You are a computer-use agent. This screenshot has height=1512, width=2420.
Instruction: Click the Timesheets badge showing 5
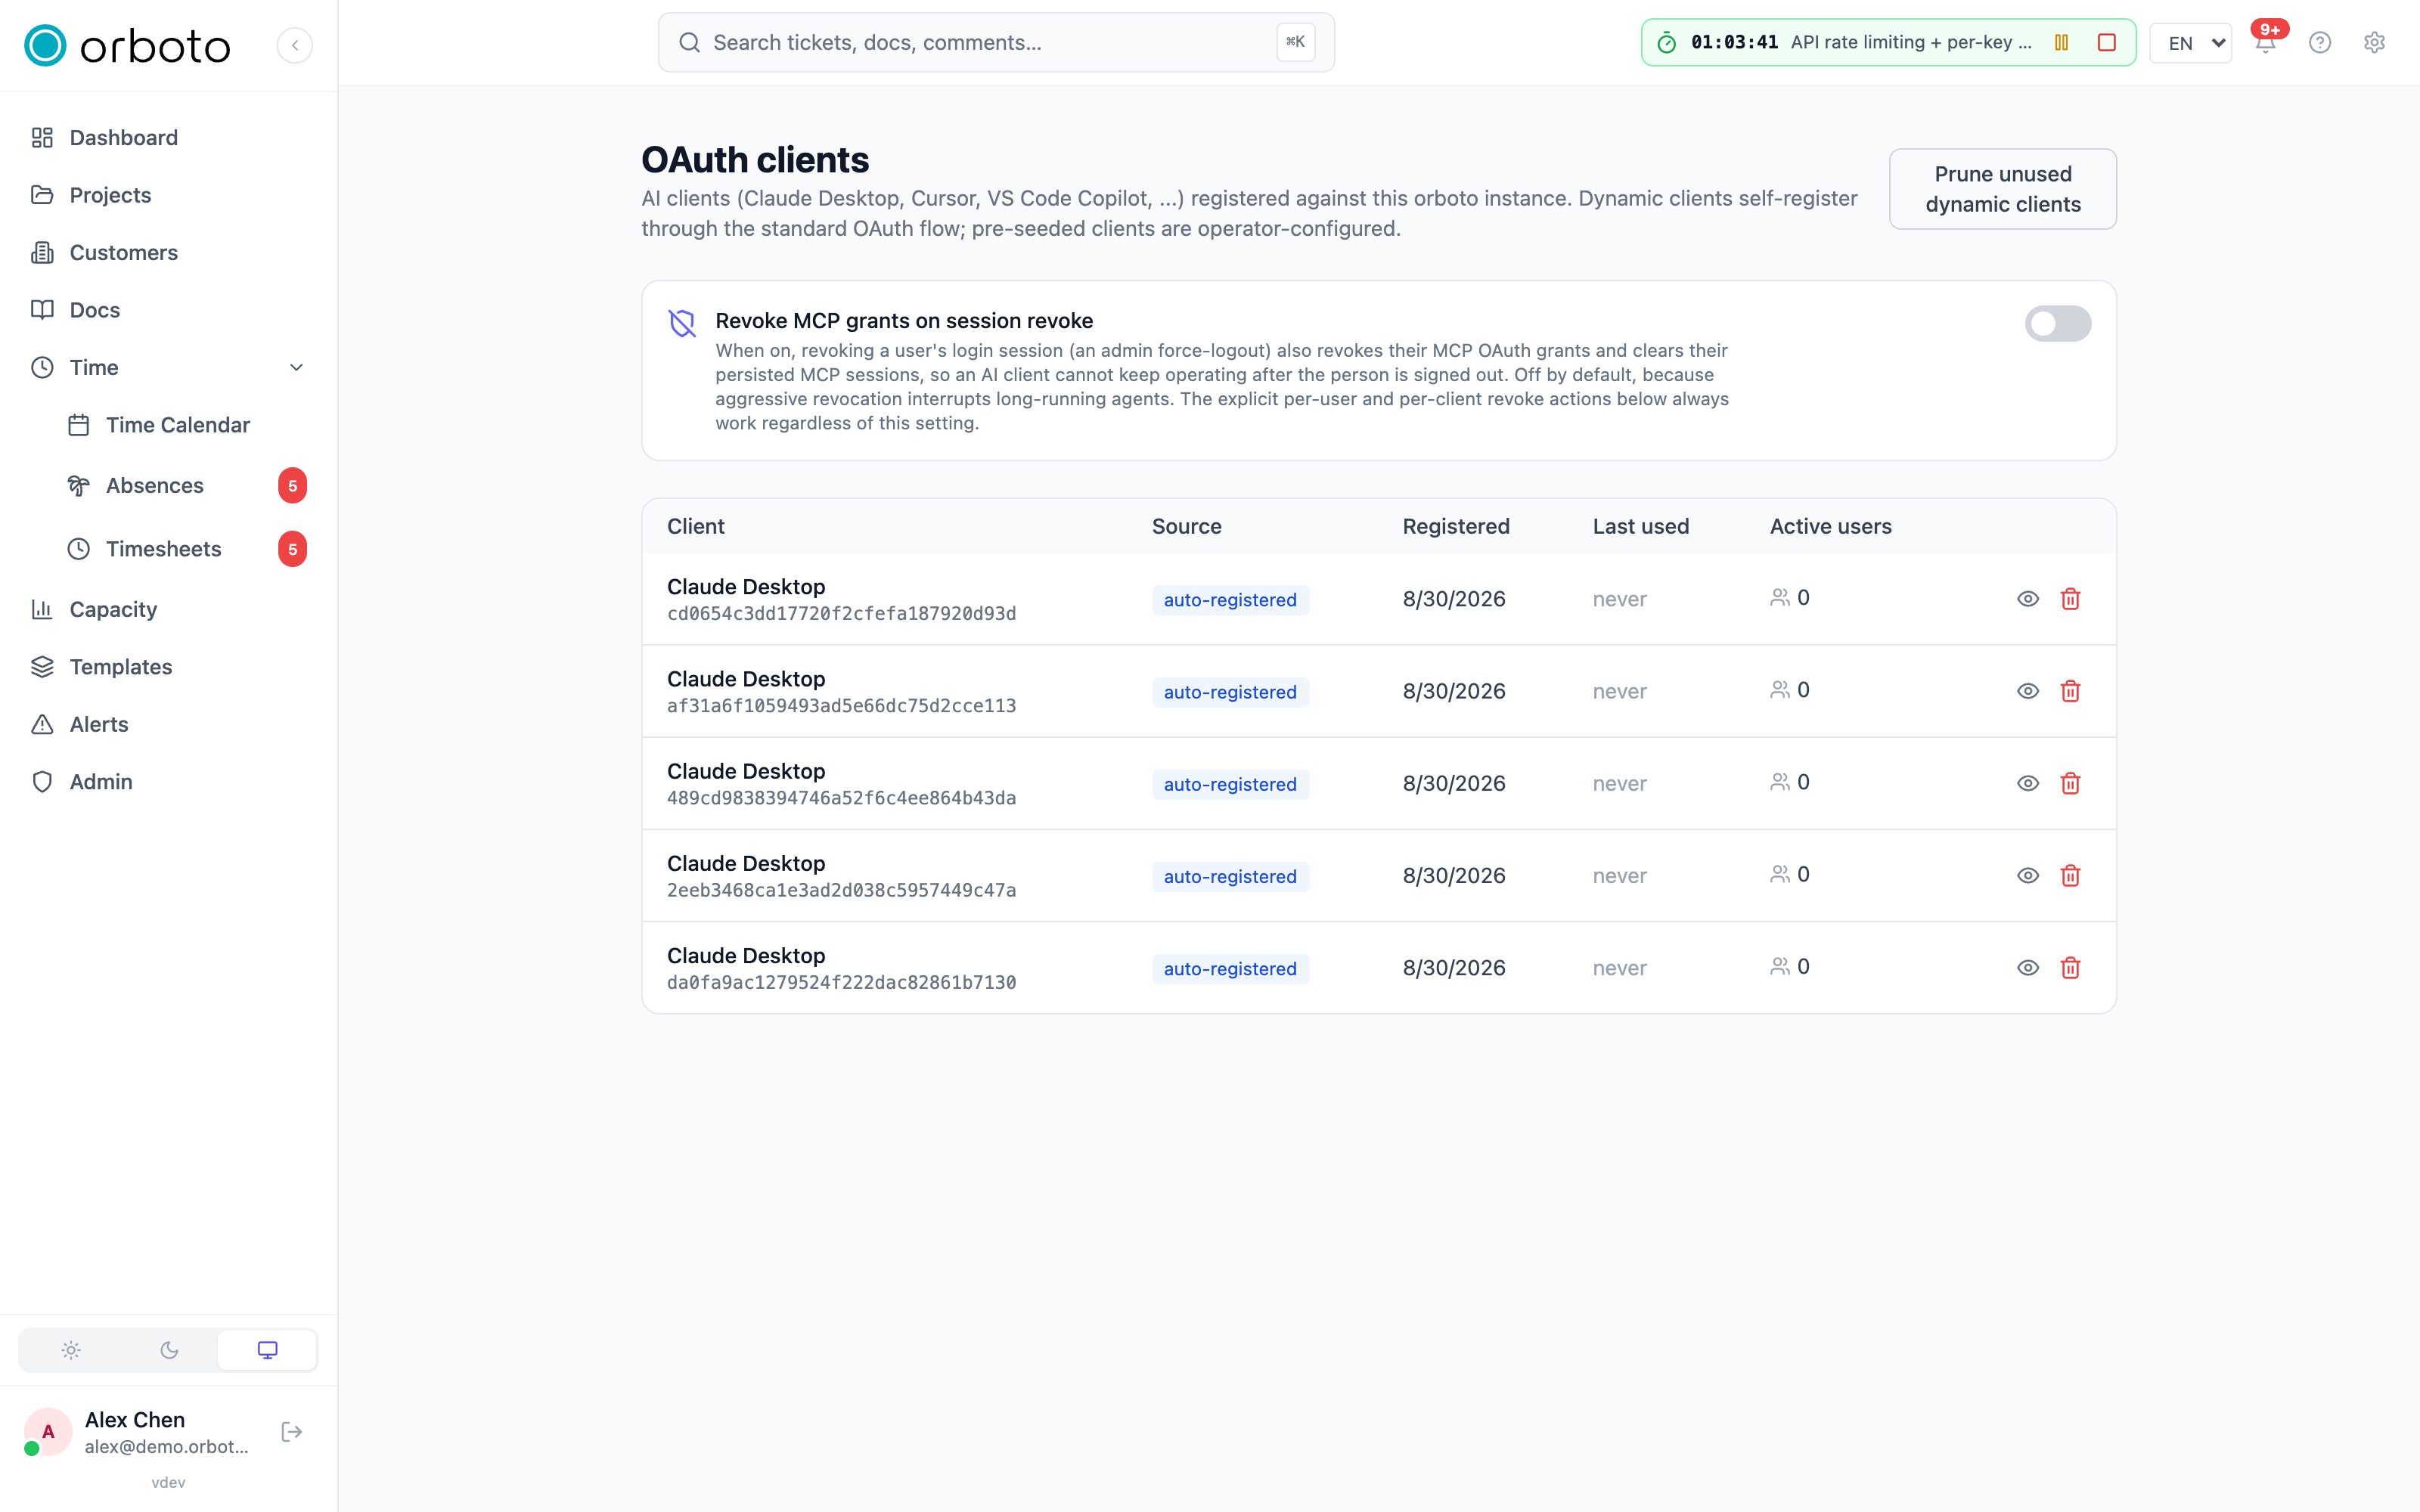292,549
